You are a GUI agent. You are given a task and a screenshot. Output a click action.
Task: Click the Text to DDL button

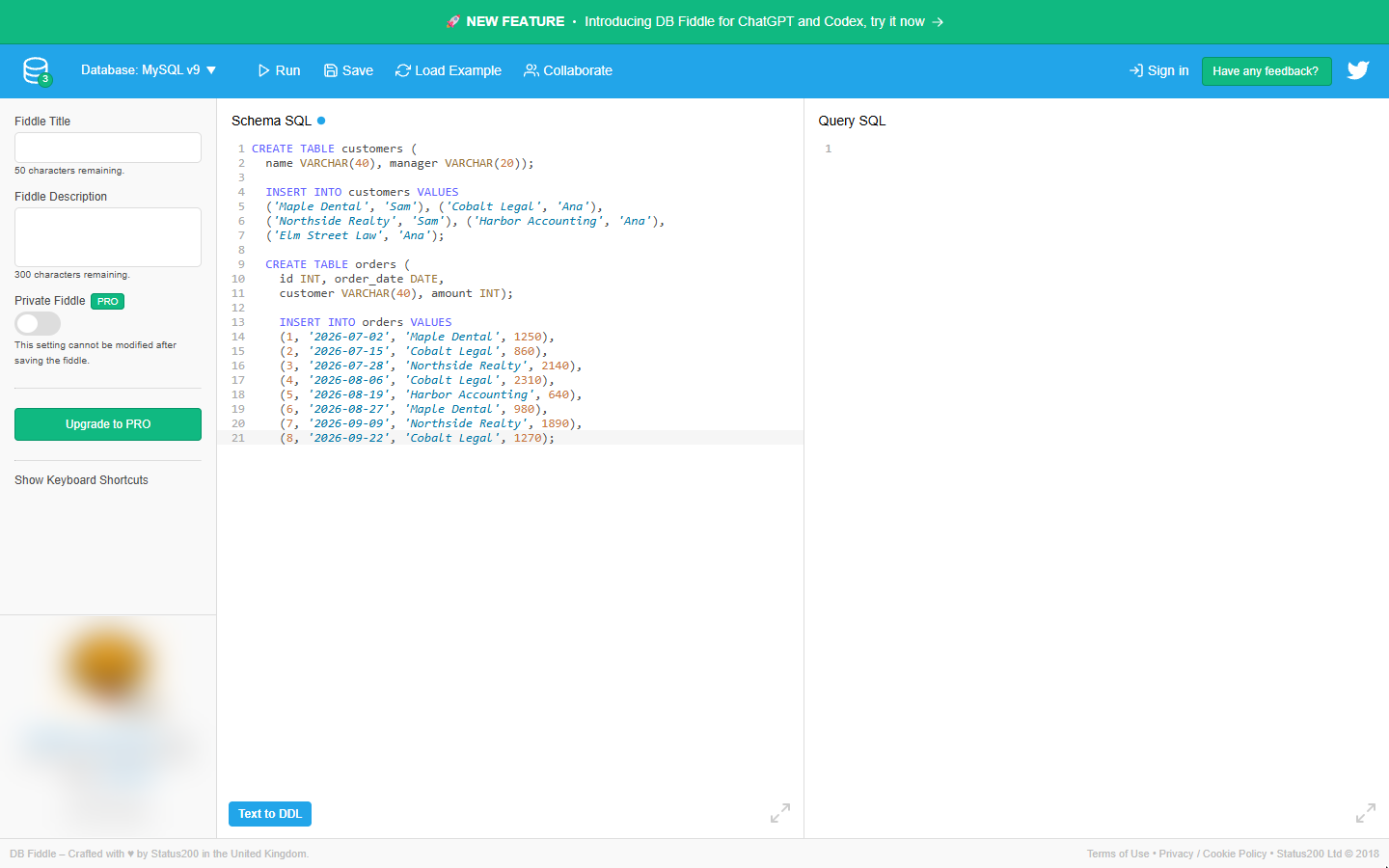pos(270,814)
